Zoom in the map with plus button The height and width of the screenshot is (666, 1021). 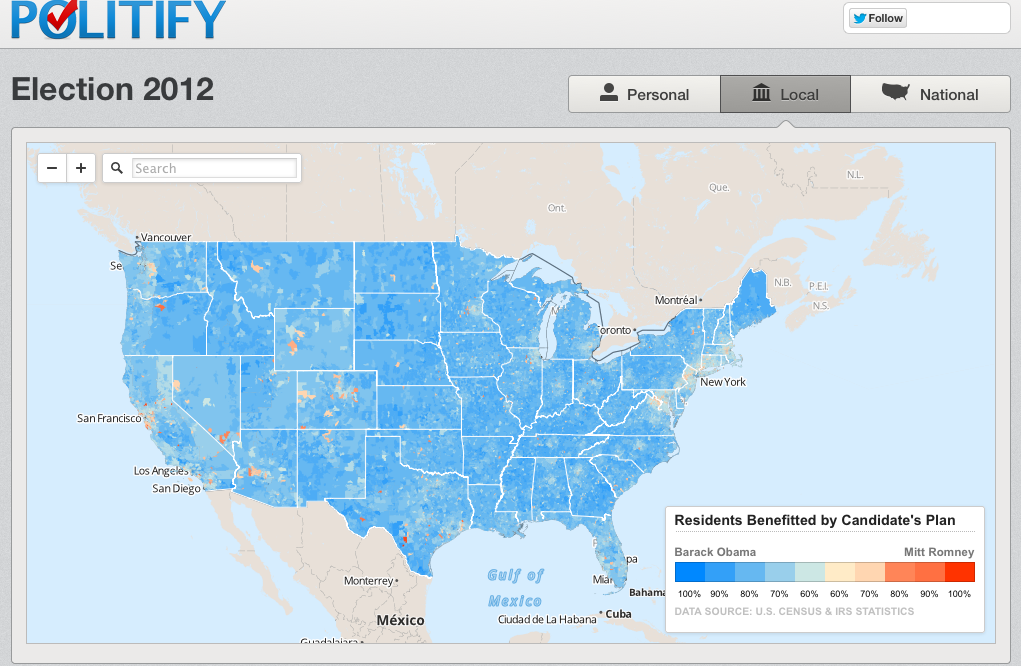tap(81, 168)
